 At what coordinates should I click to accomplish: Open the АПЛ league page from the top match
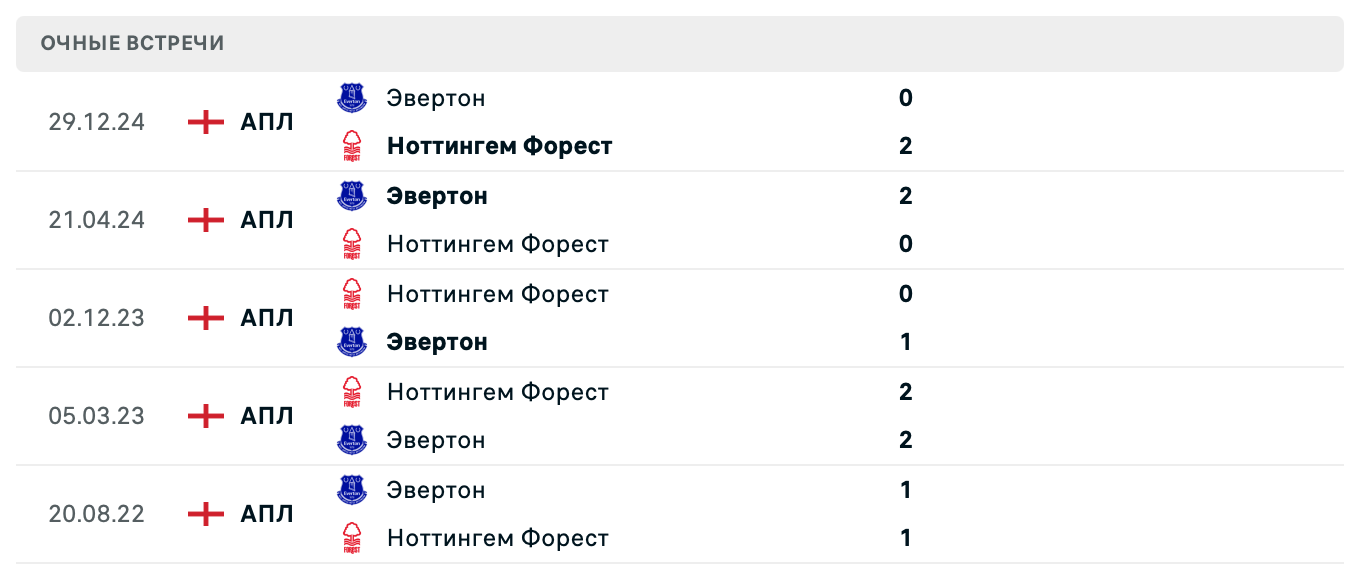265,121
